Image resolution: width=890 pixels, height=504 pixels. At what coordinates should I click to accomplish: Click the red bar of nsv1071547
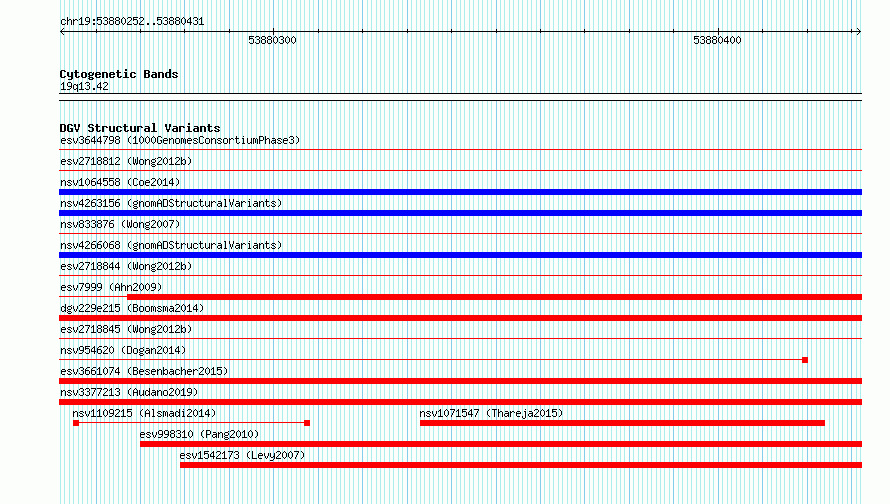[x=622, y=423]
